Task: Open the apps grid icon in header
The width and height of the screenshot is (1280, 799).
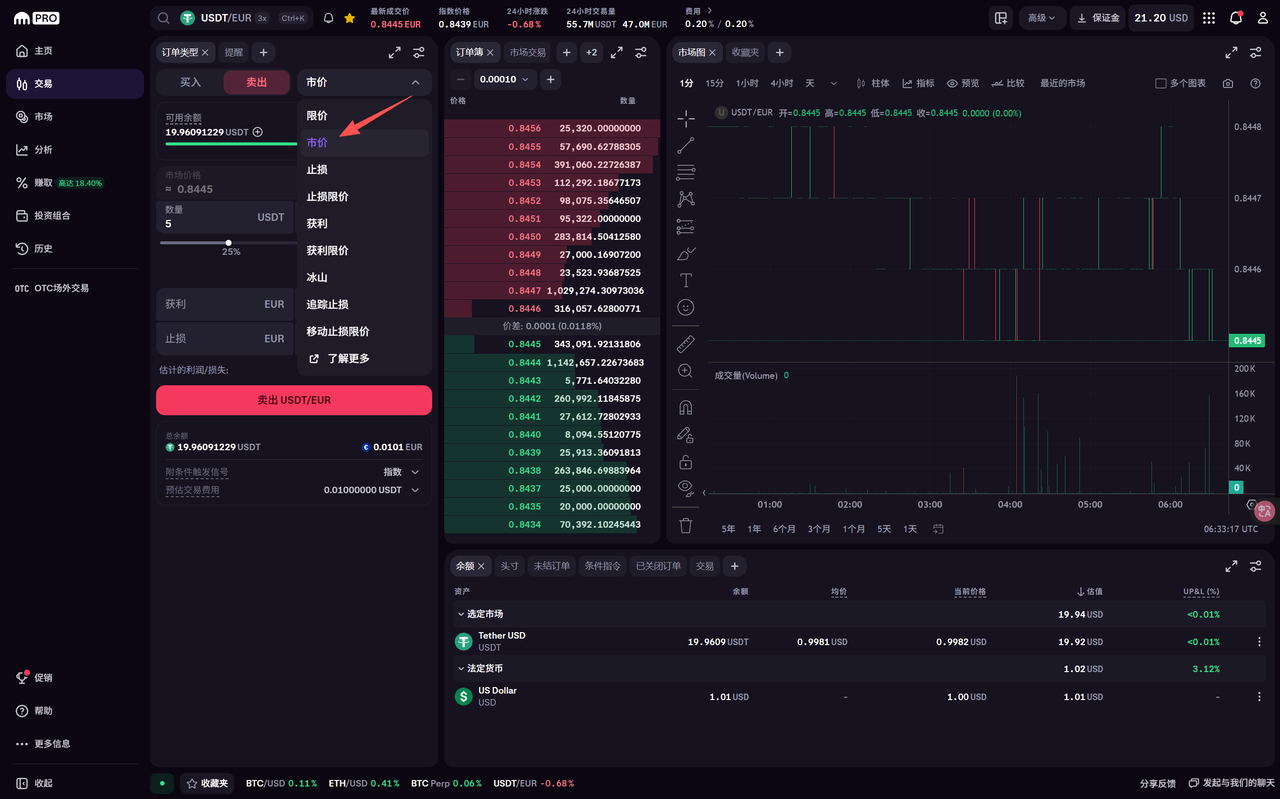Action: (x=1209, y=18)
